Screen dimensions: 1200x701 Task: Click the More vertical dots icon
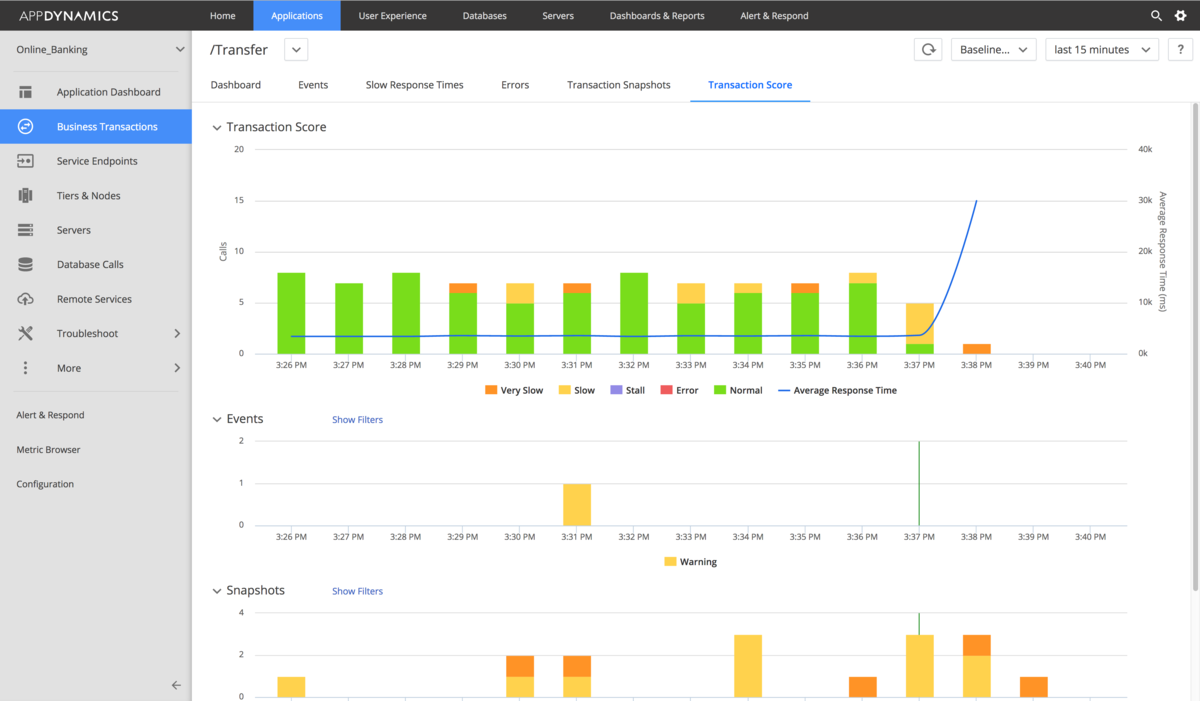(x=26, y=368)
